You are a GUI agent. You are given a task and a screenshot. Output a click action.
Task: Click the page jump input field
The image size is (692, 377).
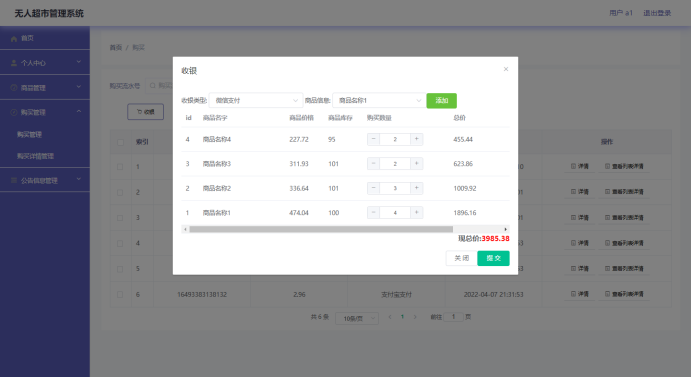[453, 317]
